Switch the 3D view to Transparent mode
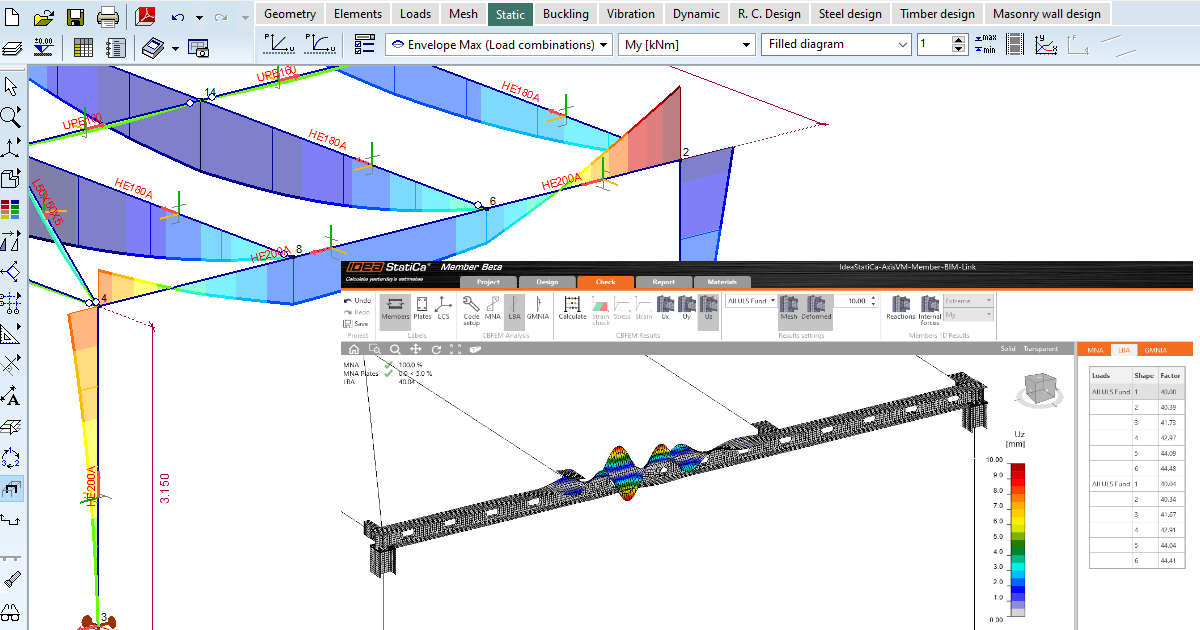 click(x=1041, y=348)
